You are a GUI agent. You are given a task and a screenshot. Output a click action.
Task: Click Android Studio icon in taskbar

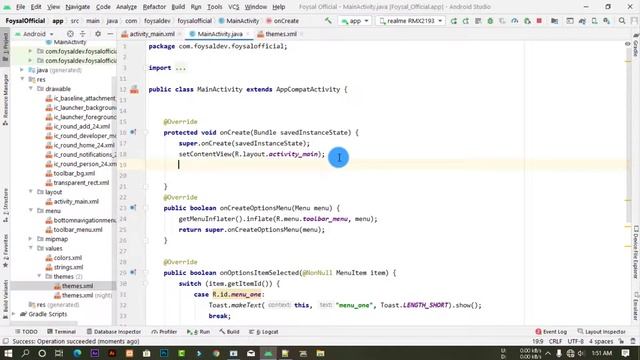coord(268,353)
